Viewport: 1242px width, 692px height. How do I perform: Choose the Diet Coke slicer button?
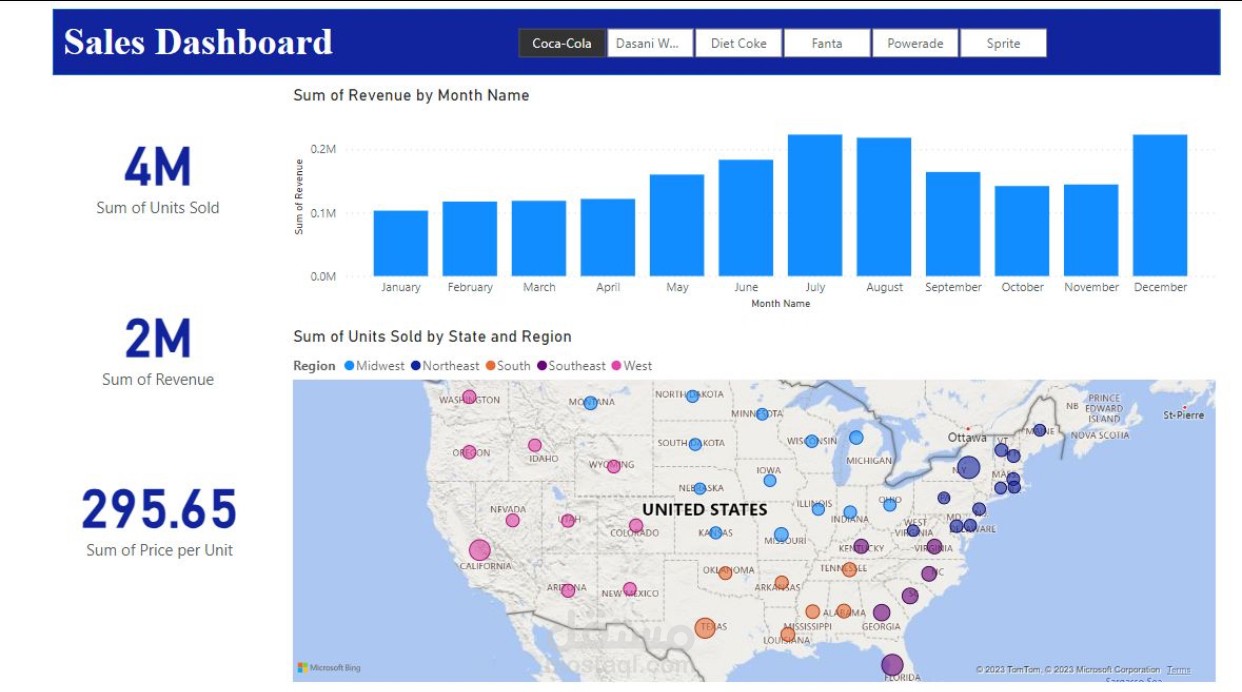[738, 43]
